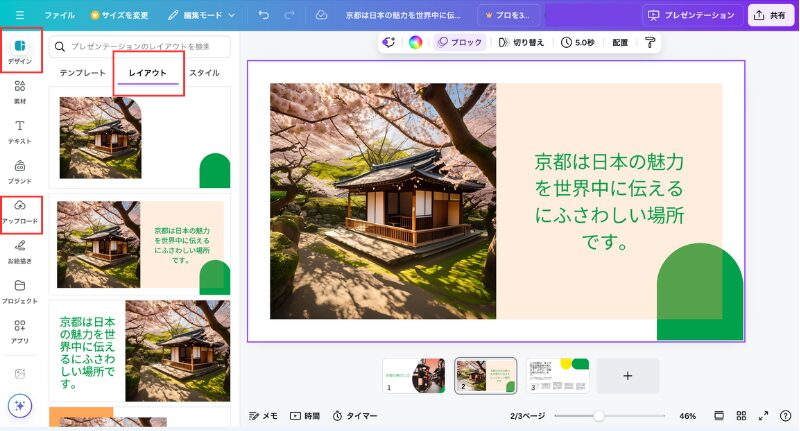The height and width of the screenshot is (431, 800).
Task: Open the メモ notes panel
Action: 263,416
